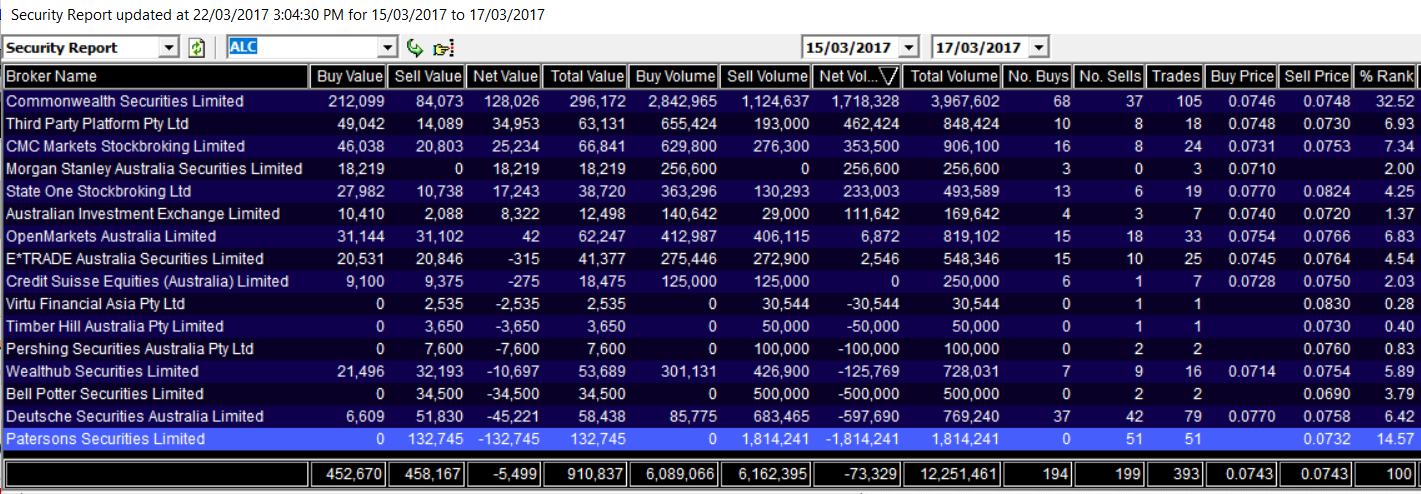Viewport: 1421px width, 494px height.
Task: Select the State One Stockbroking Ltd row
Action: coord(710,191)
